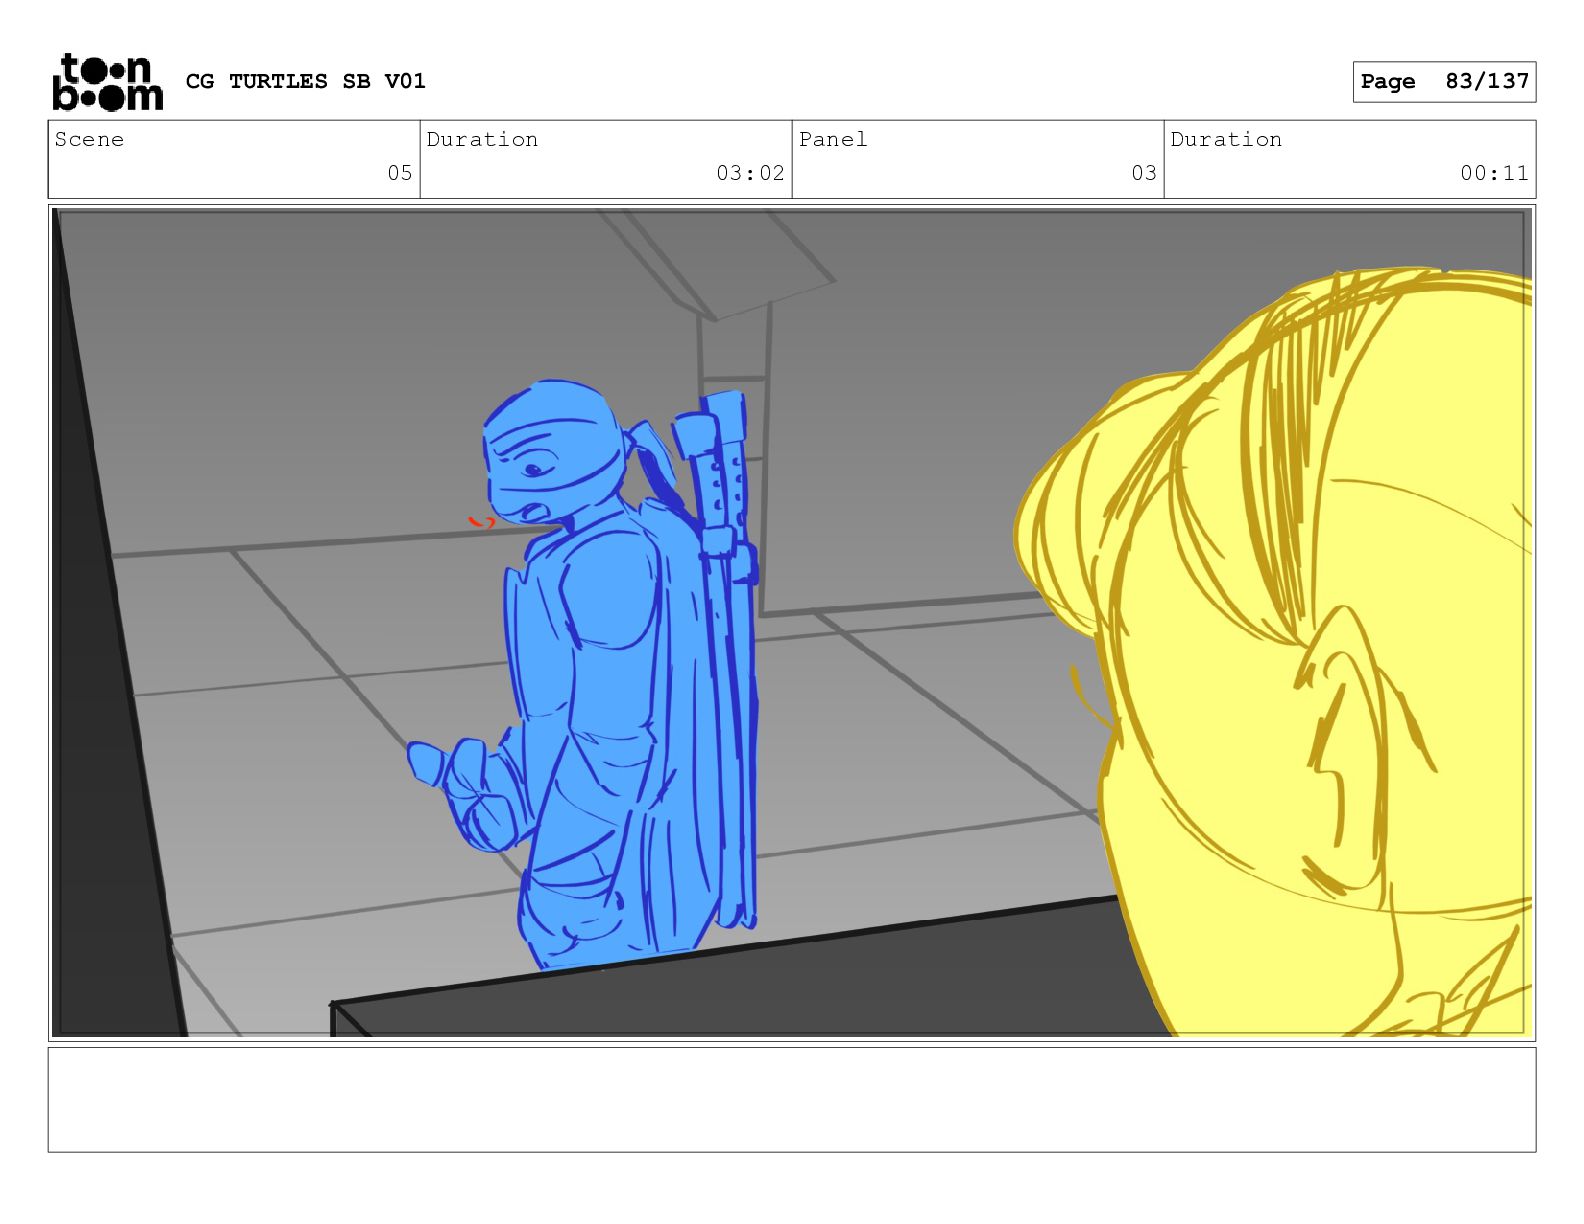1584x1224 pixels.
Task: Click the scene duration '03:02'
Action: (x=750, y=173)
